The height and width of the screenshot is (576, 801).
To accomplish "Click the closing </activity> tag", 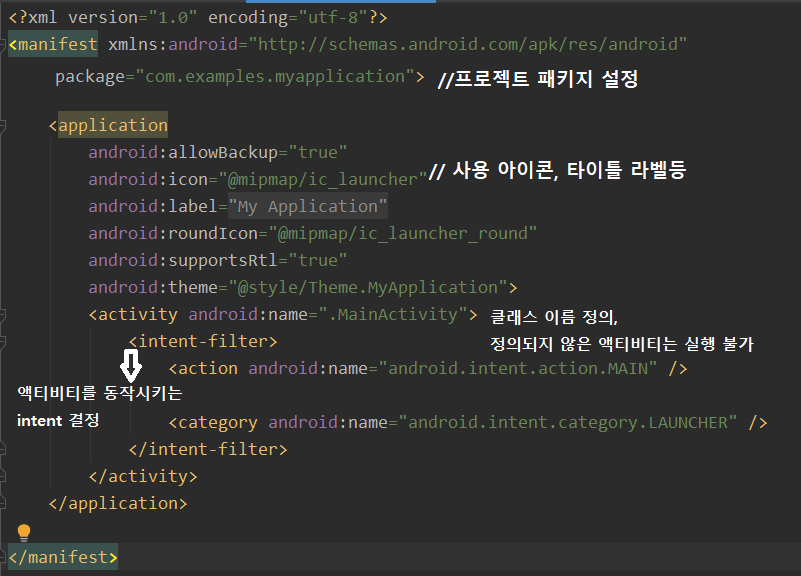I will [143, 476].
